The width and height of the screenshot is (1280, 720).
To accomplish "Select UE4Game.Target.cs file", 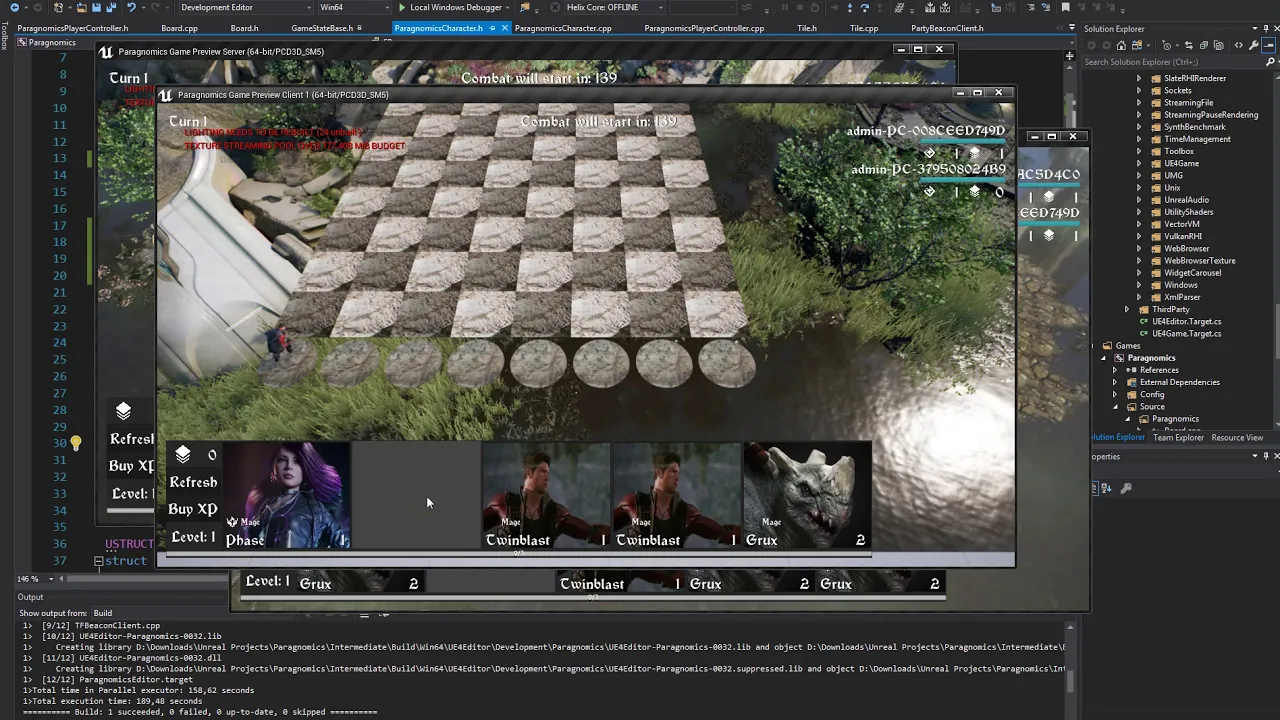I will click(1186, 333).
